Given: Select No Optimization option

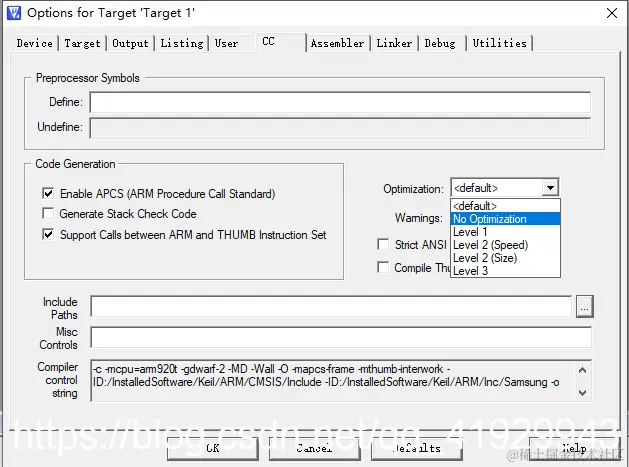Looking at the screenshot, I should pyautogui.click(x=505, y=219).
